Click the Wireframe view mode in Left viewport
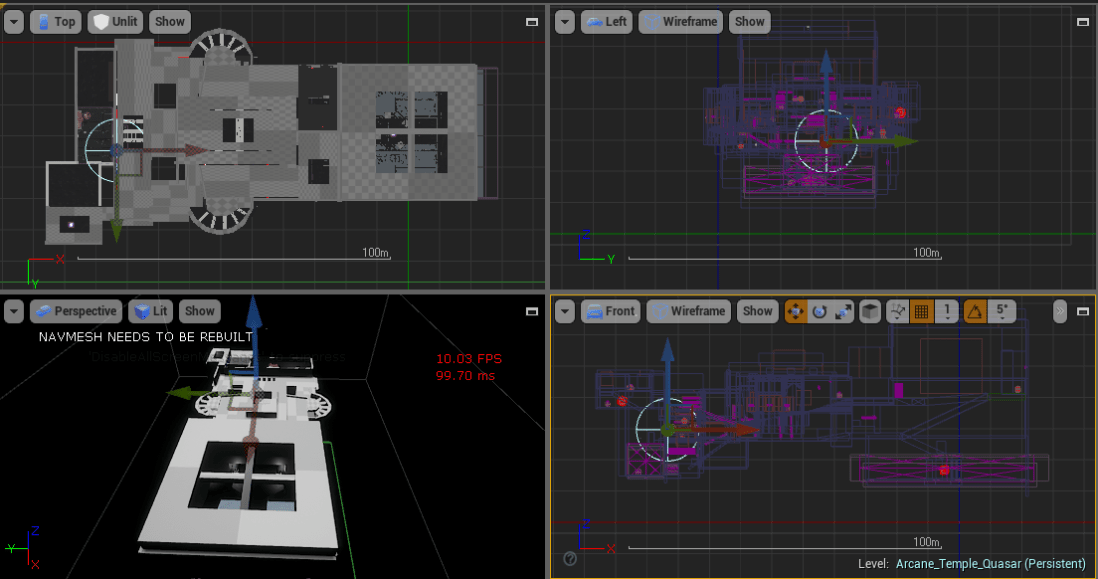The image size is (1098, 579). (x=680, y=21)
